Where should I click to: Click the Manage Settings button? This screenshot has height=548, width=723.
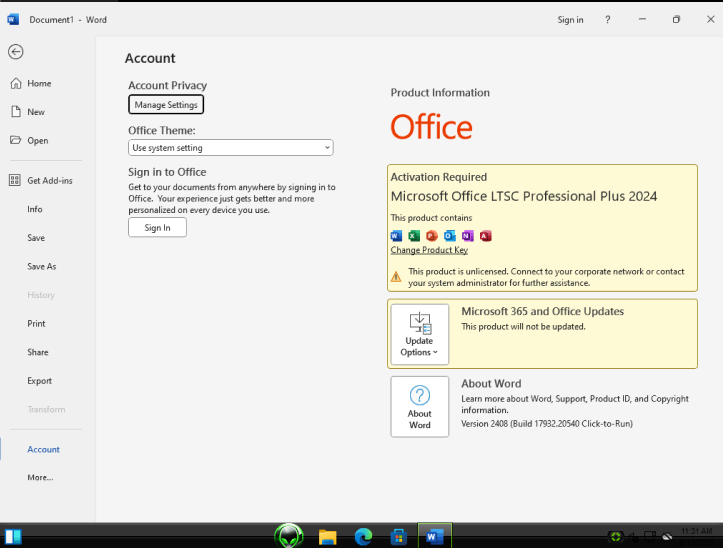point(166,105)
